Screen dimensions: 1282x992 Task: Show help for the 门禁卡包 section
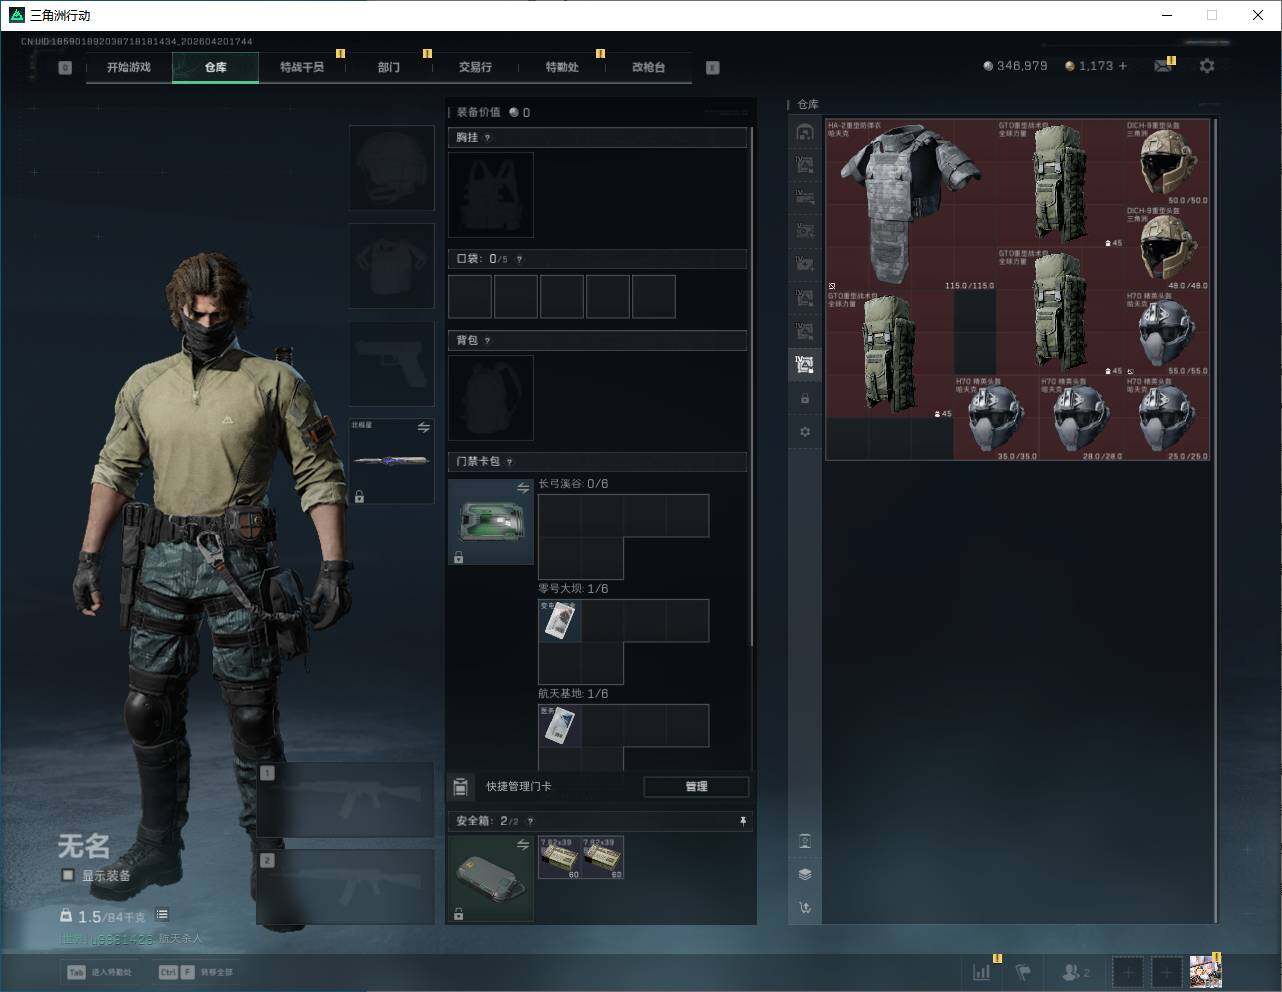click(510, 462)
